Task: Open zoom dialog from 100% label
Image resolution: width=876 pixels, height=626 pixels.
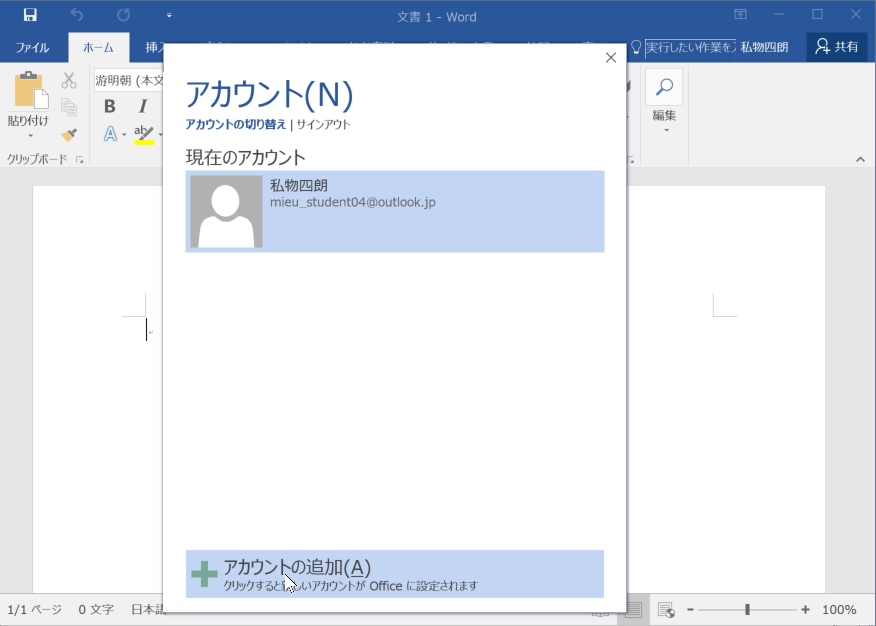Action: 839,609
